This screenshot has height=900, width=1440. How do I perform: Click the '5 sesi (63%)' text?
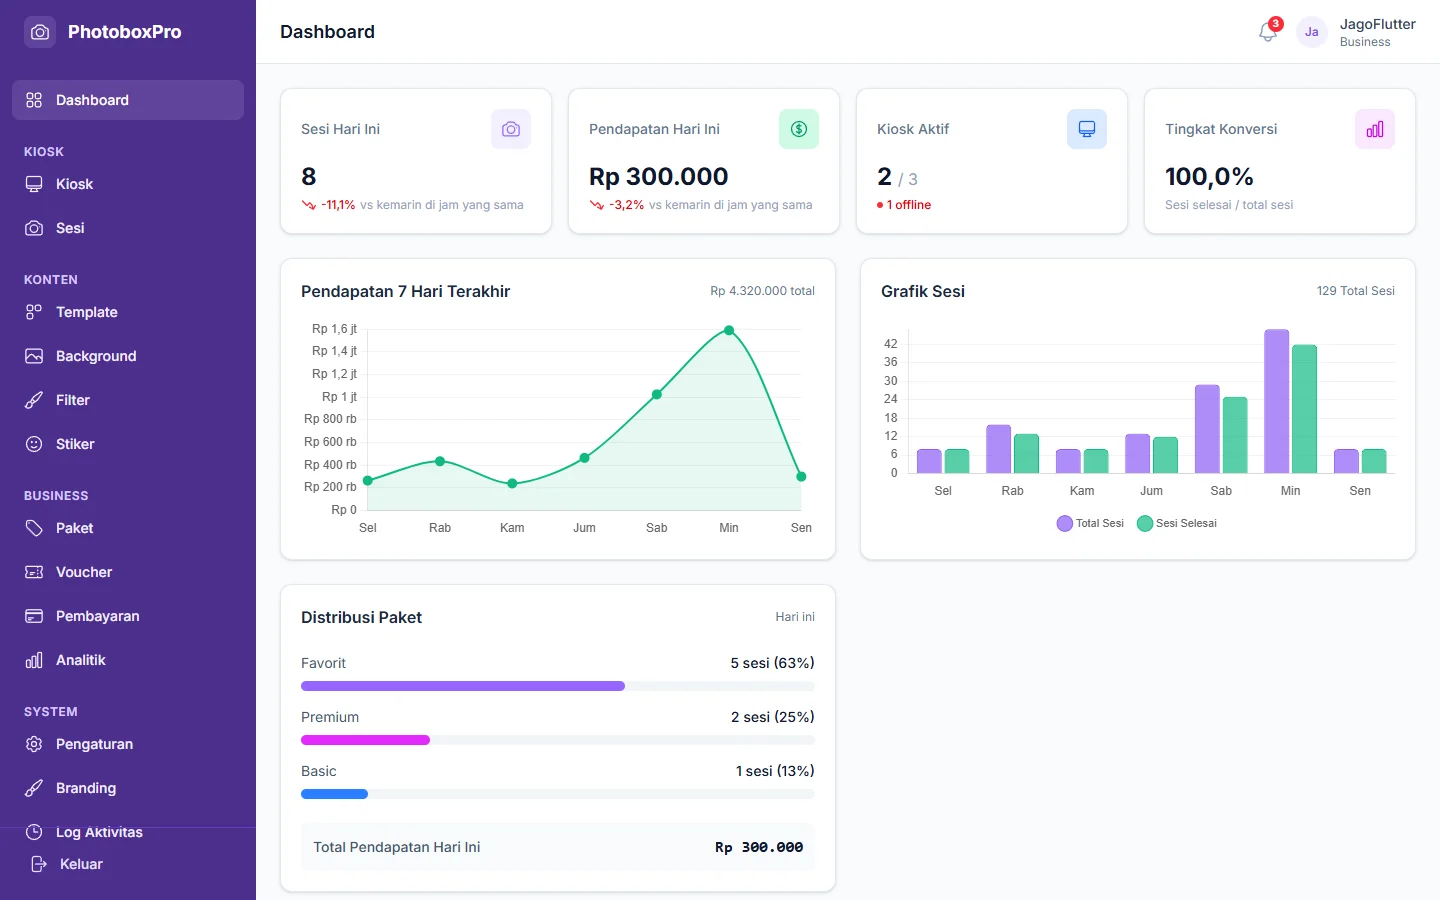pos(772,663)
